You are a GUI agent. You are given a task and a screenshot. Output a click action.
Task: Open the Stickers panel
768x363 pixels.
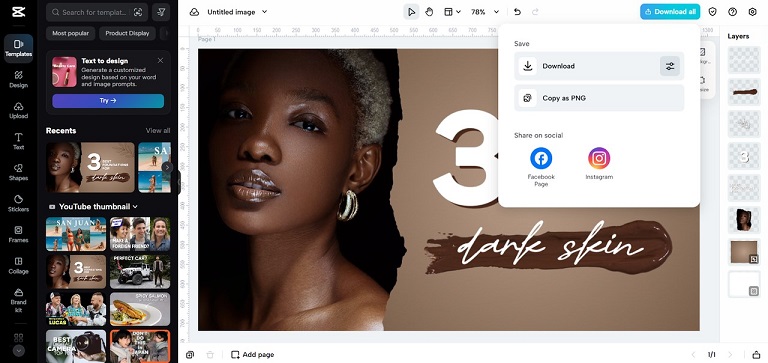pyautogui.click(x=19, y=203)
